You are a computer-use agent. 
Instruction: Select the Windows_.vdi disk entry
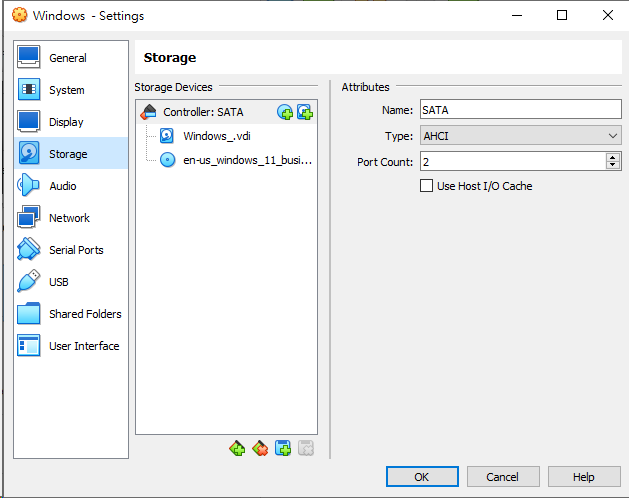(x=215, y=136)
